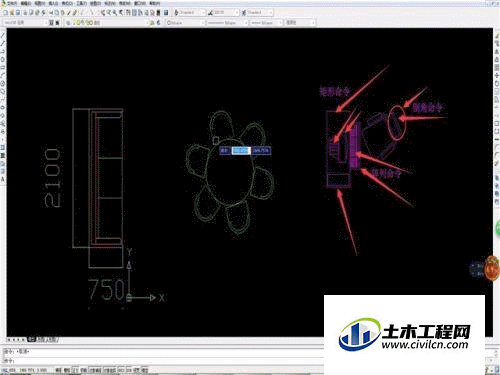
Task: Switch to the 模型 model tab
Action: click(x=32, y=340)
